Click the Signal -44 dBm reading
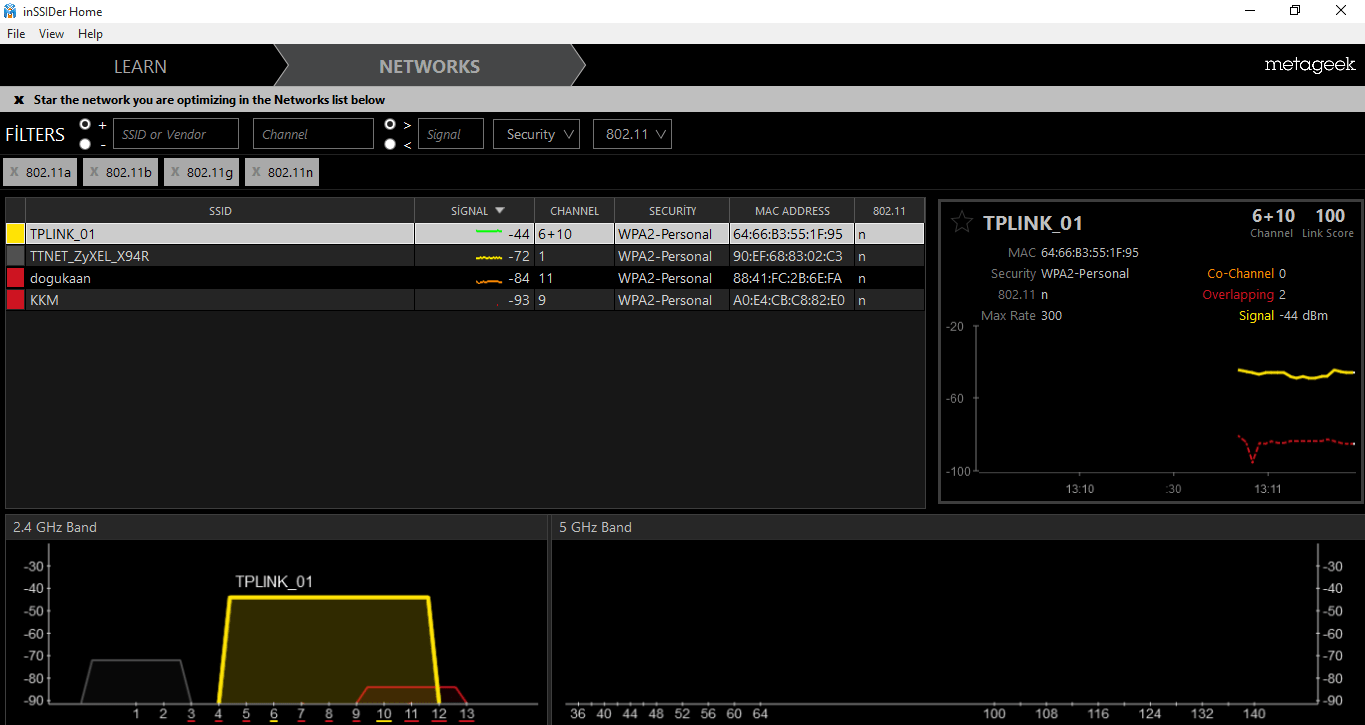1365x725 pixels. pos(1304,316)
